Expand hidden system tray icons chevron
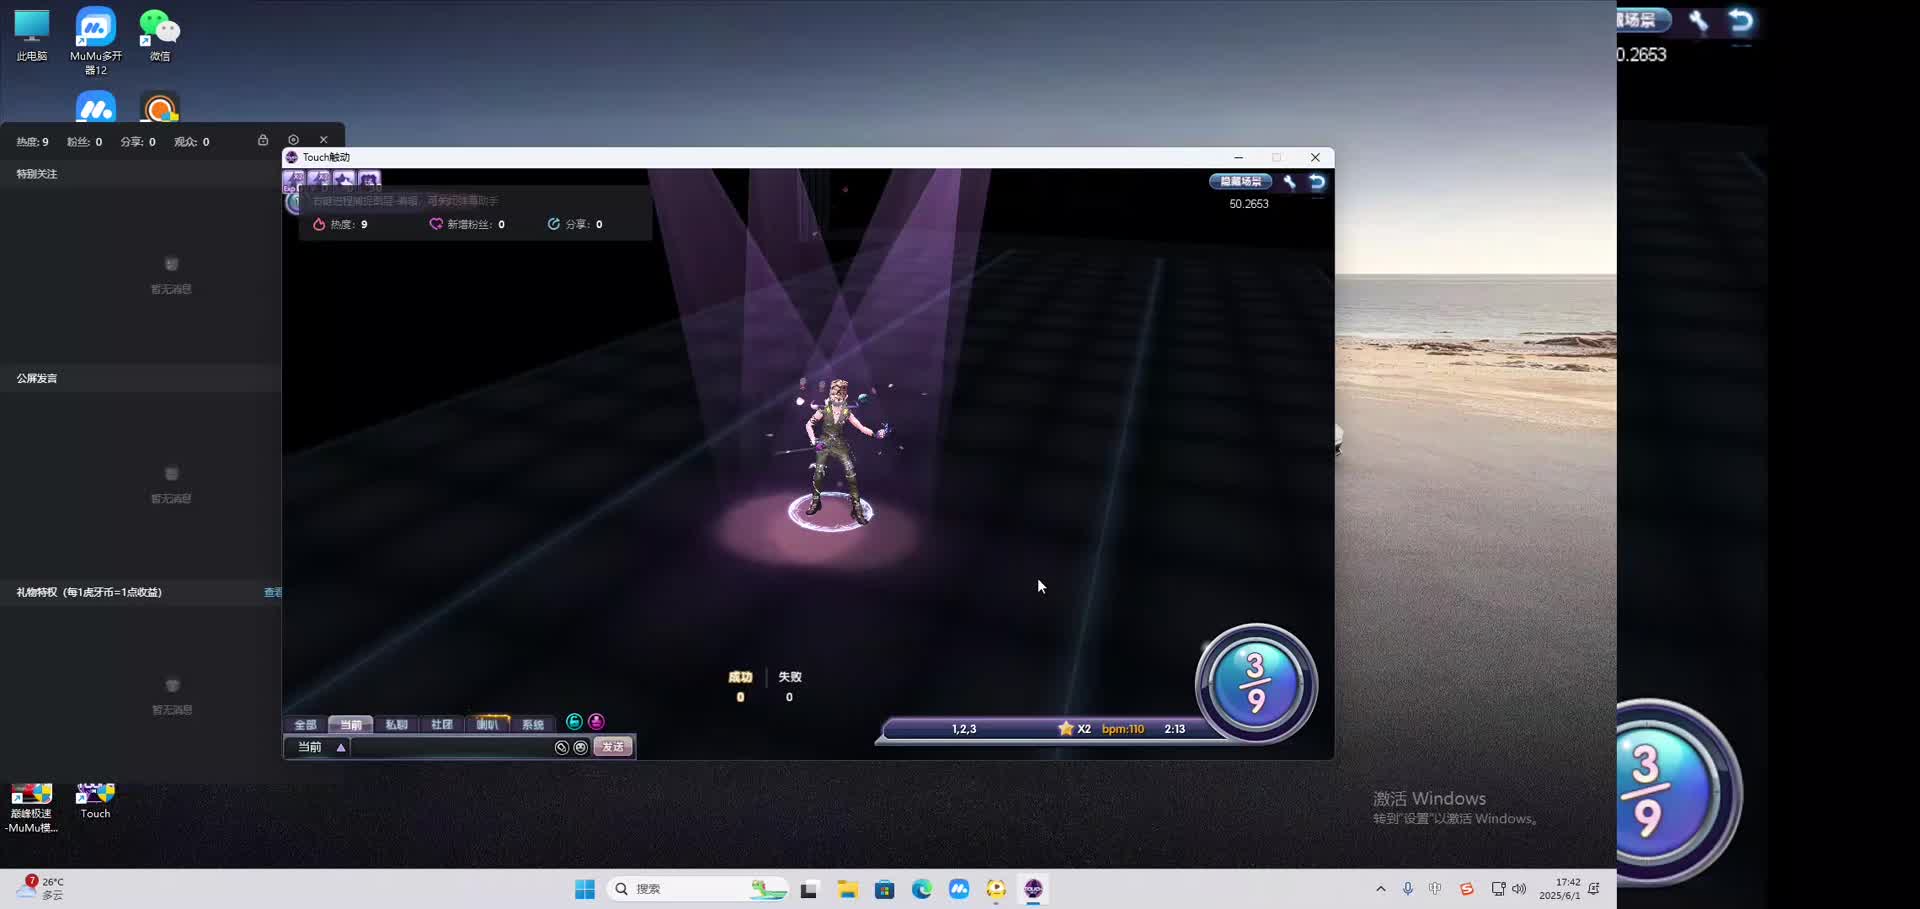 (1380, 889)
